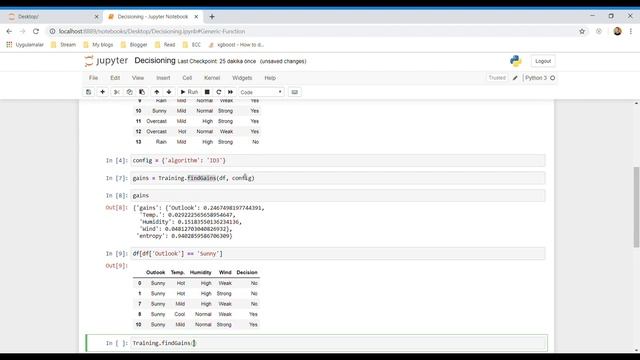Restart the kernel with the circular arrow icon
The height and width of the screenshot is (360, 640).
pyautogui.click(x=219, y=92)
